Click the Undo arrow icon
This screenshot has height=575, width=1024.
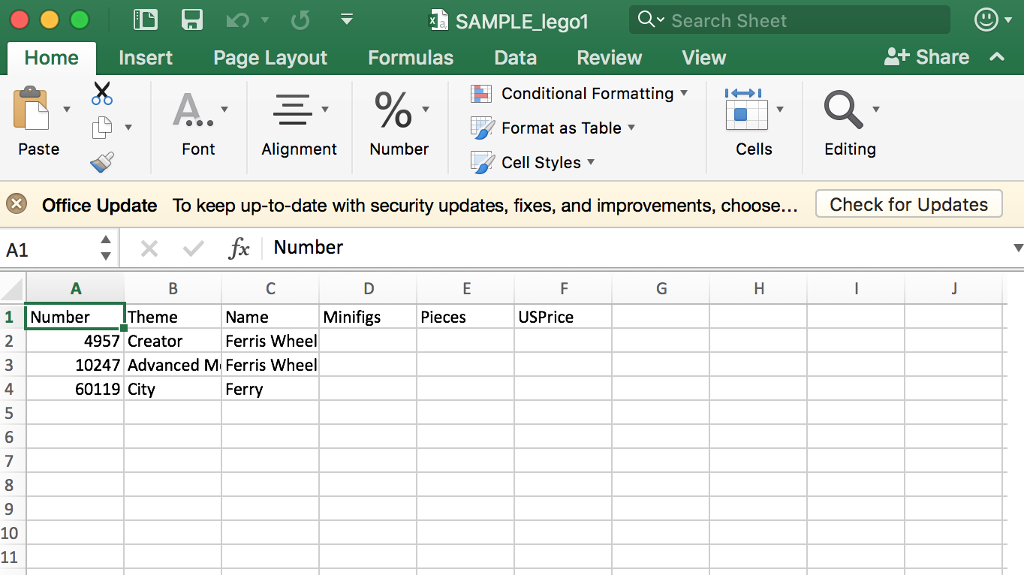coord(237,21)
